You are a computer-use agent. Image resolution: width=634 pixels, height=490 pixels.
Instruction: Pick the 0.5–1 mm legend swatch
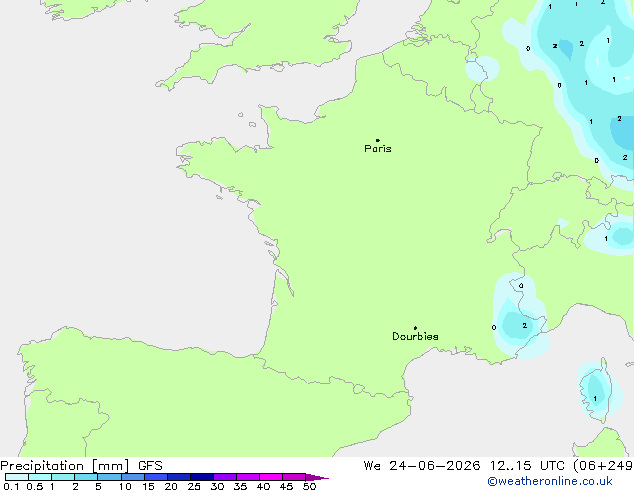coord(40,477)
